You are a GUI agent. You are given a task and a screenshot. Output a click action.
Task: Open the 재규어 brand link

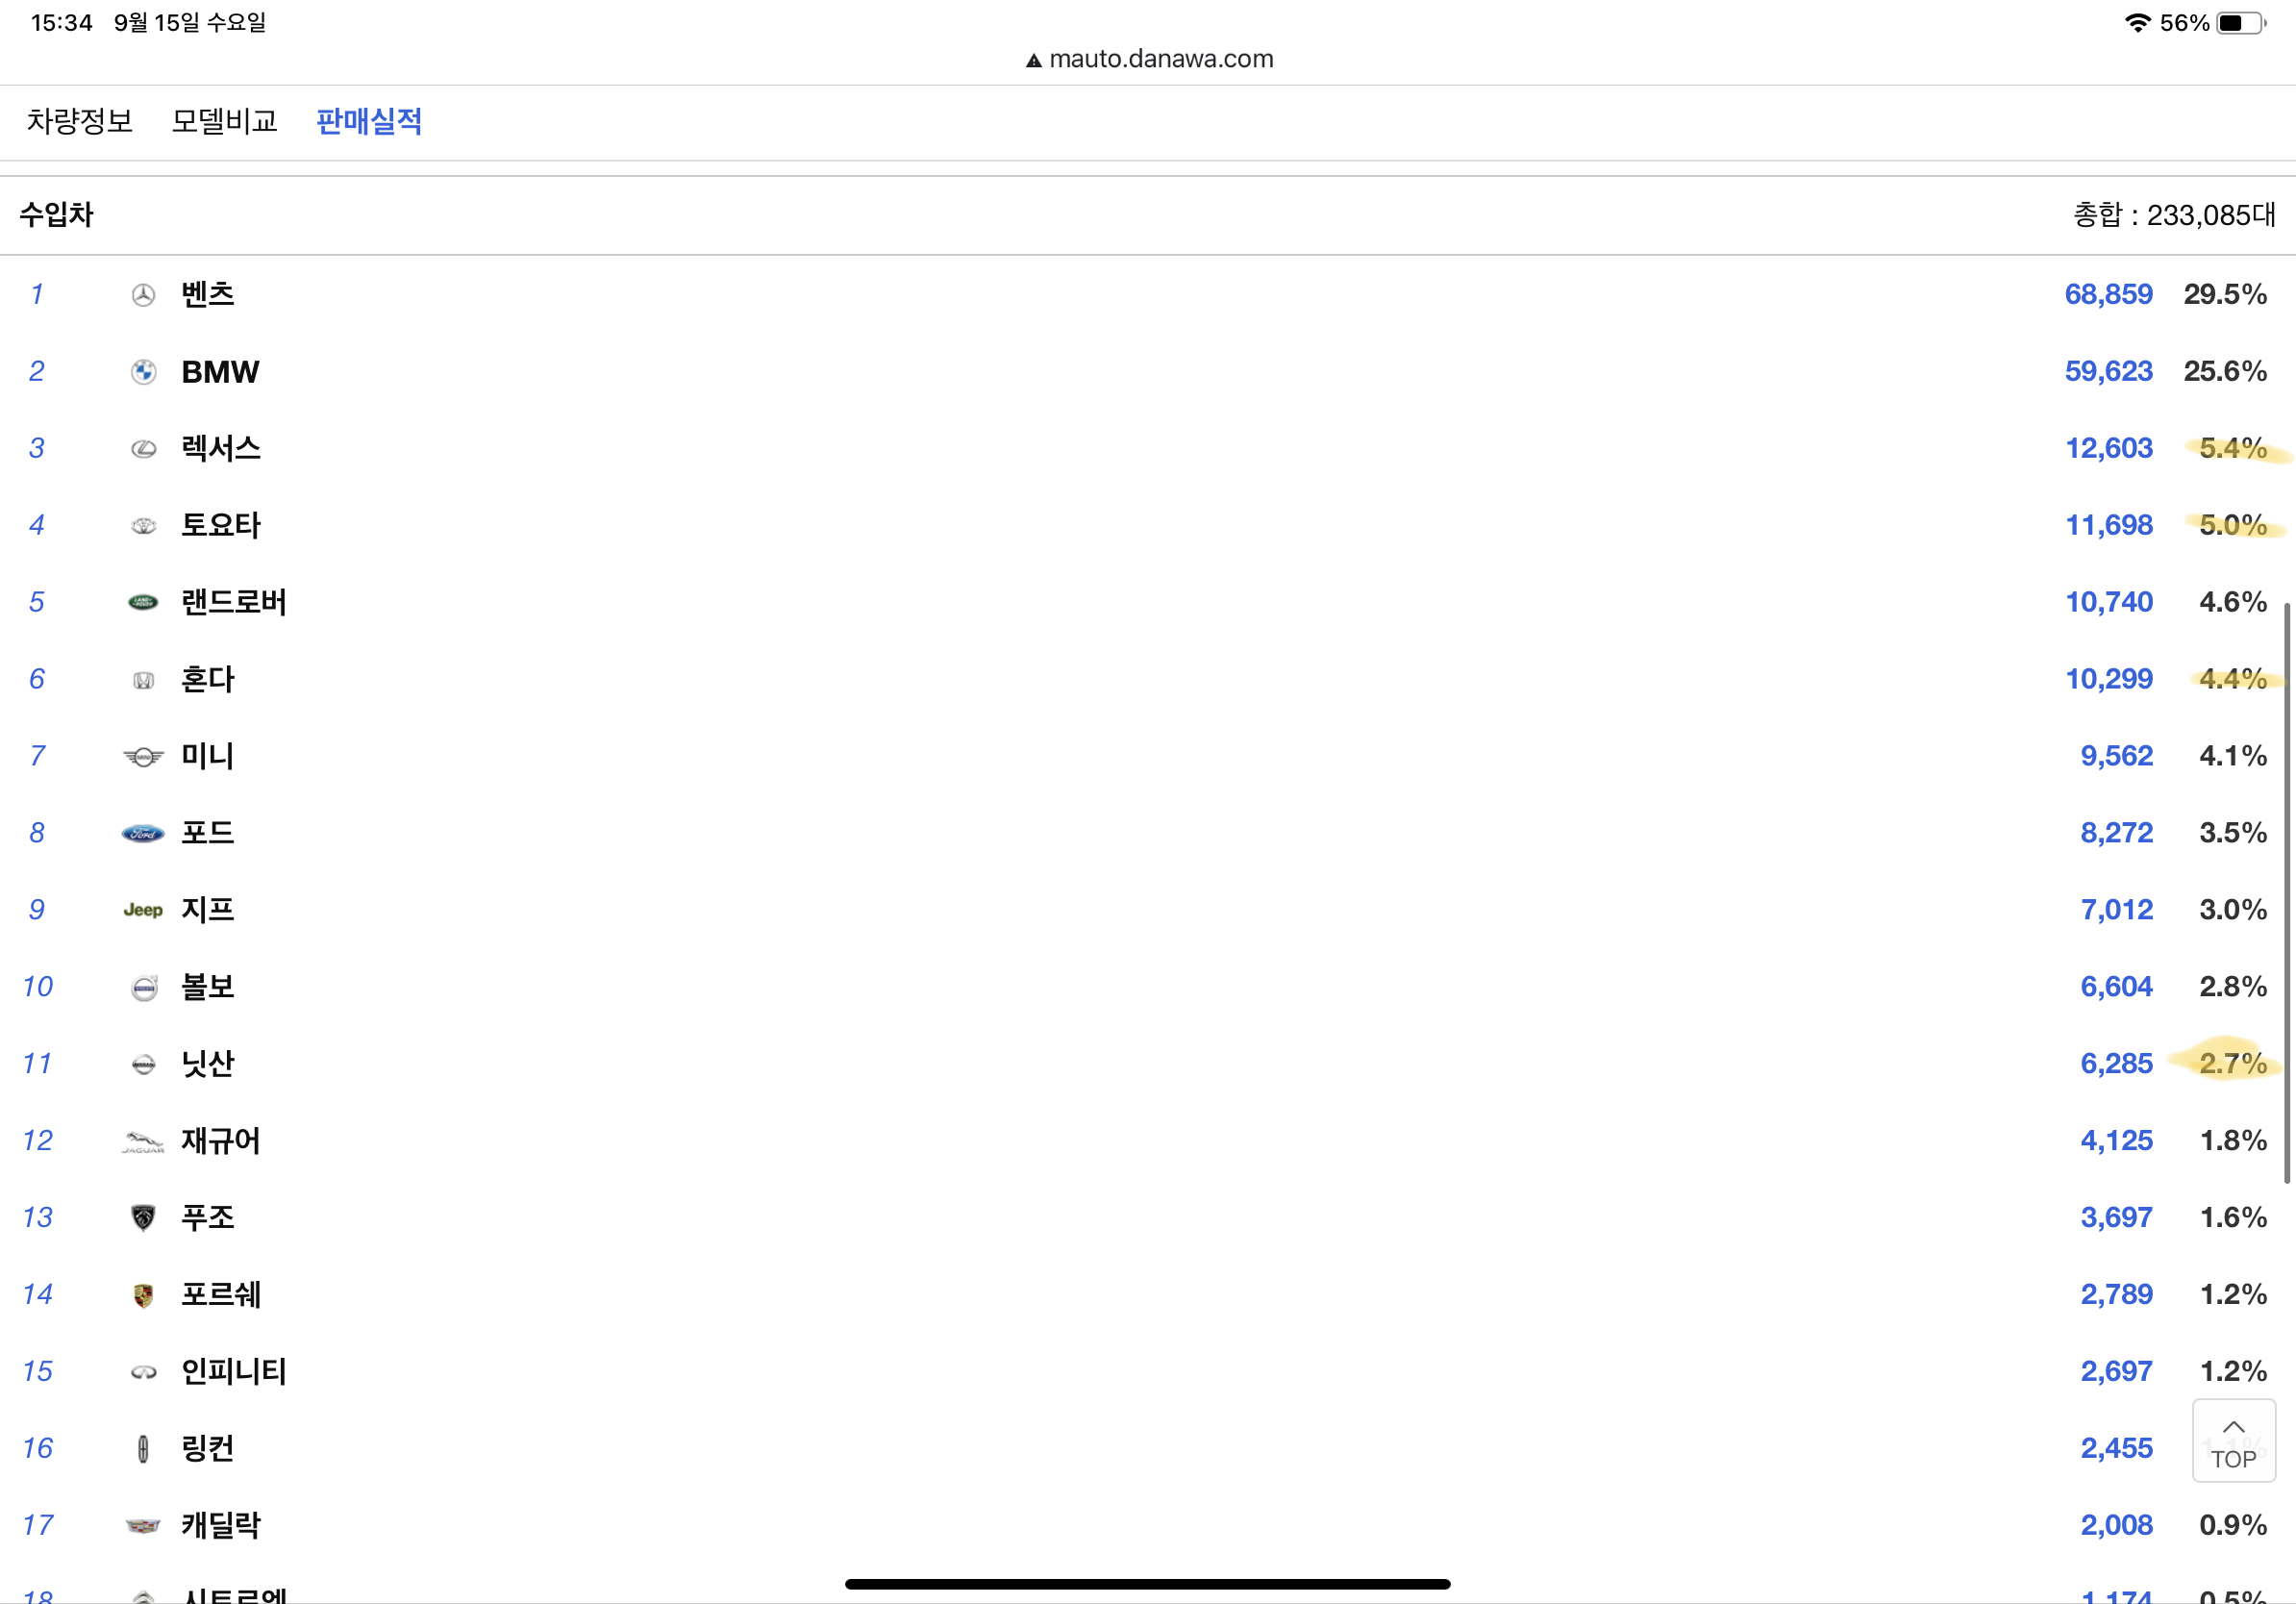pyautogui.click(x=220, y=1141)
